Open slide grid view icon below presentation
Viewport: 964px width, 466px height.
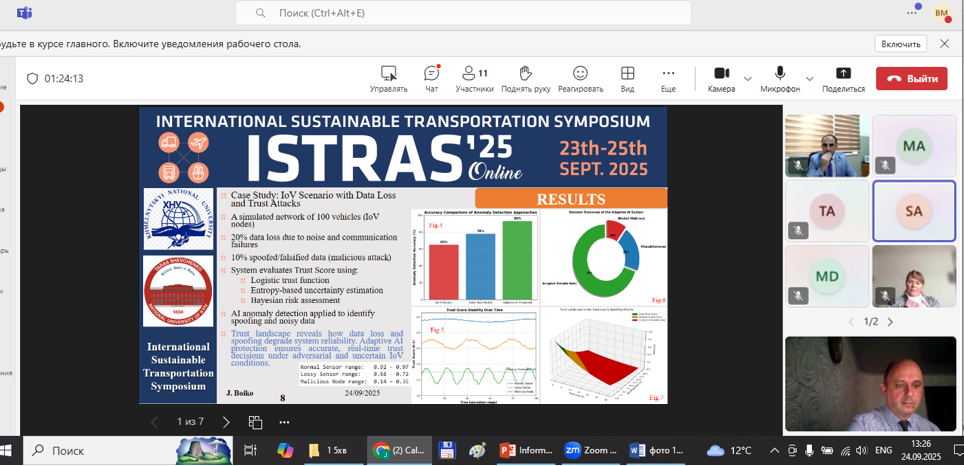255,422
